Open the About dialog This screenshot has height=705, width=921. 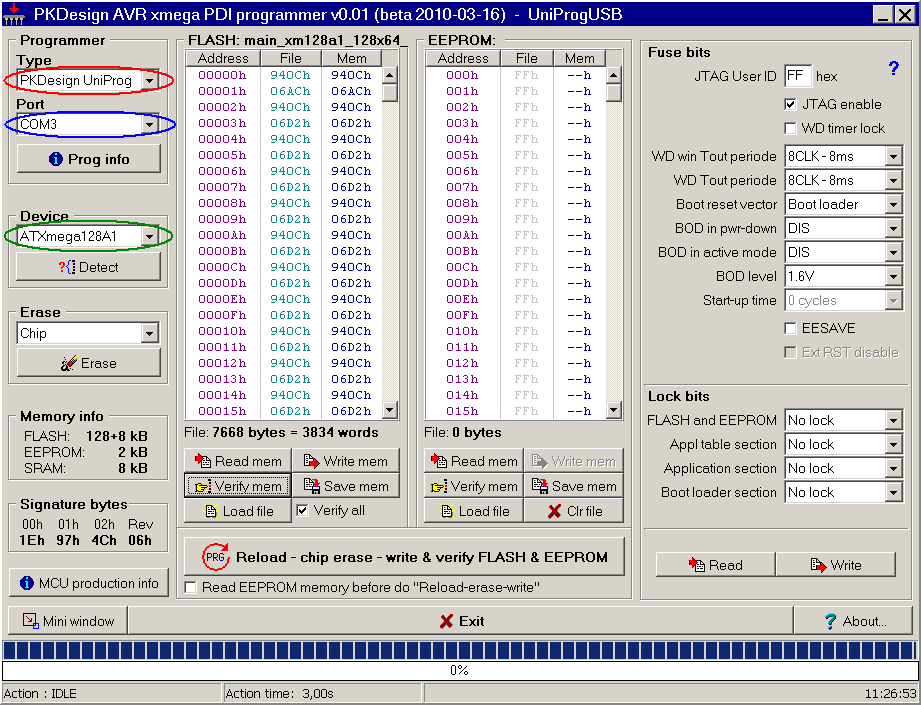coord(854,621)
